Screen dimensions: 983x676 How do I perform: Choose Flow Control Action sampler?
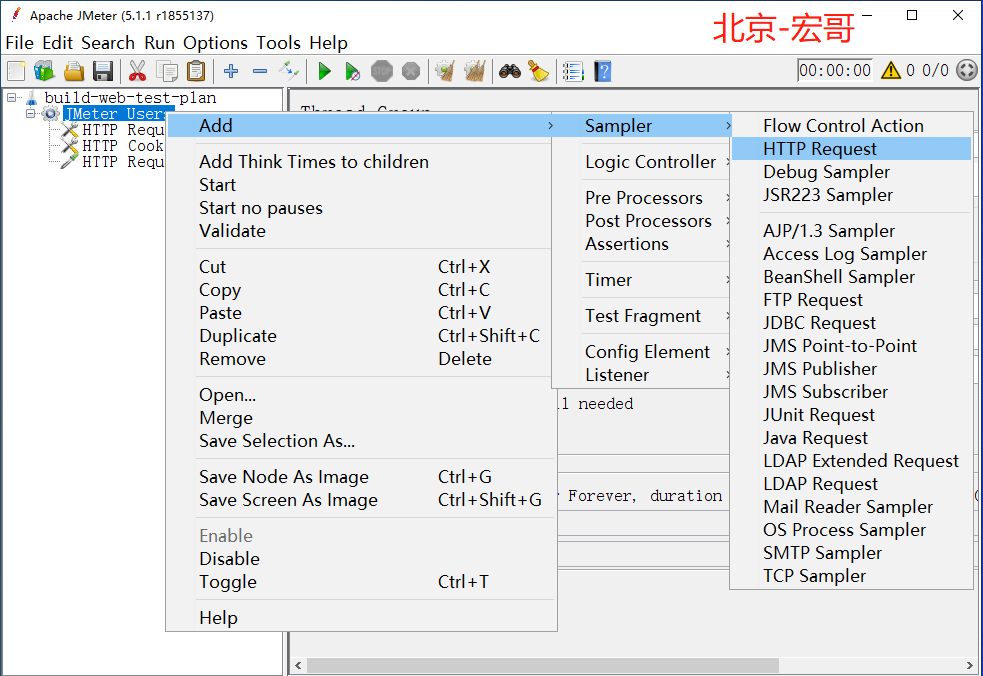pos(851,126)
